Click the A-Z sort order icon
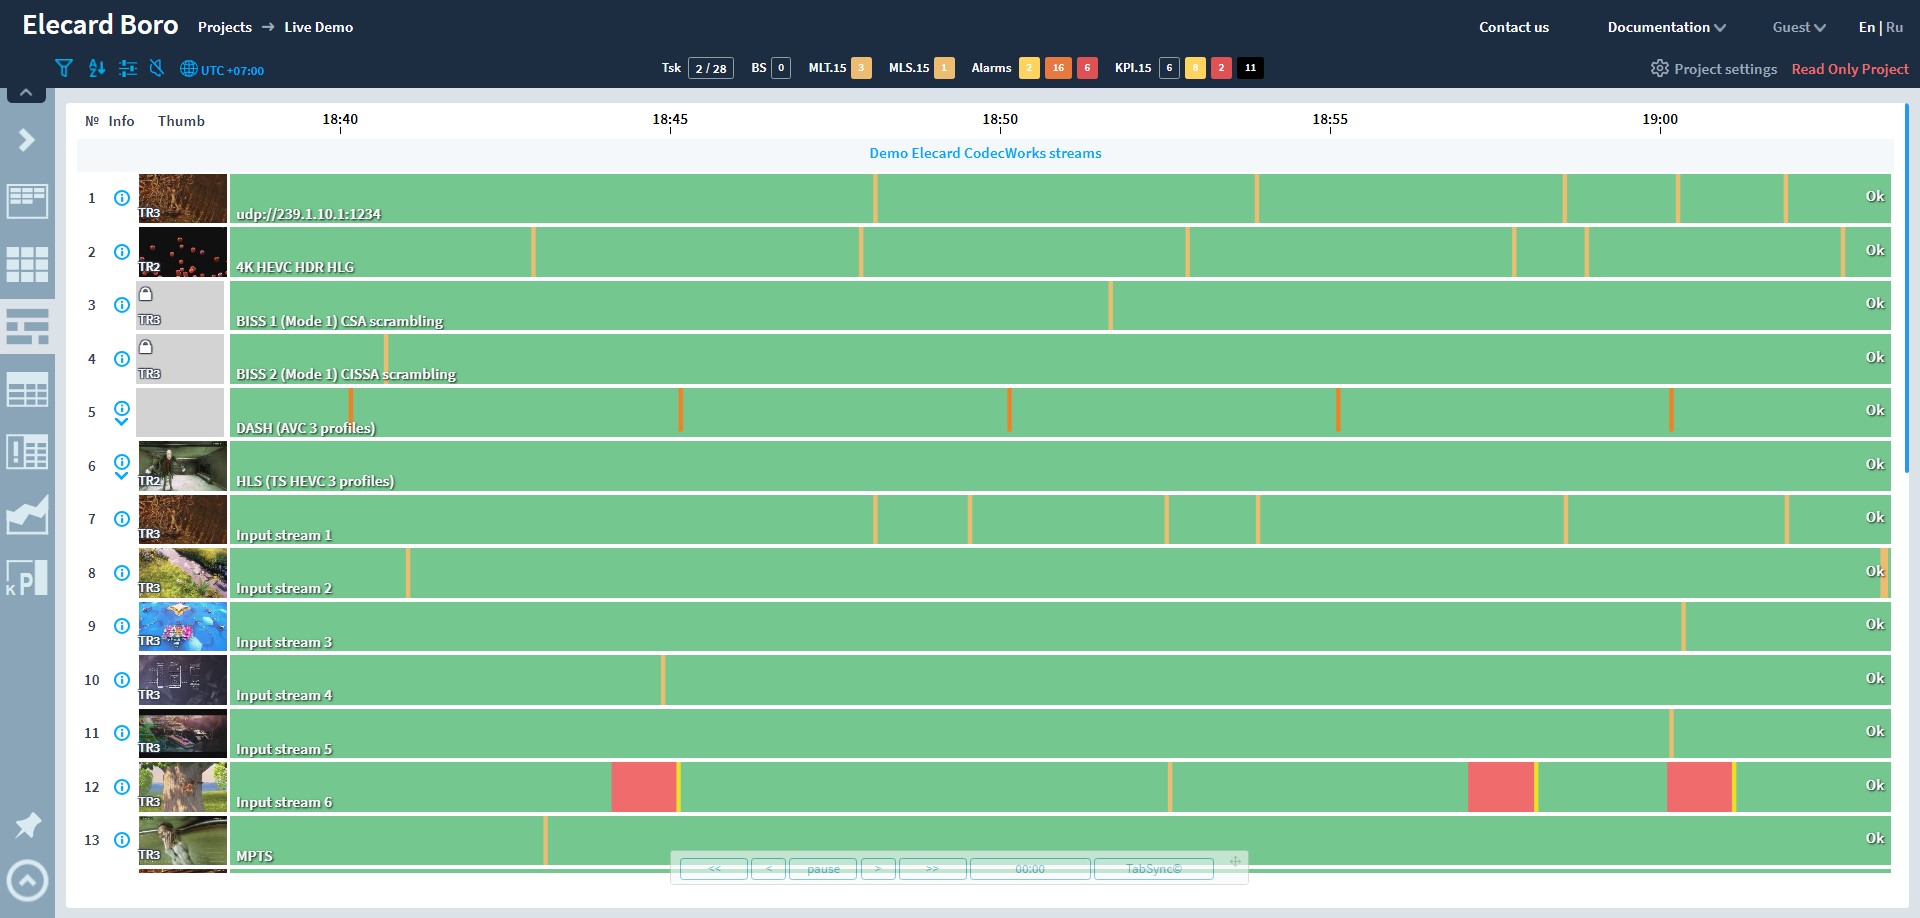The height and width of the screenshot is (918, 1920). pos(96,68)
